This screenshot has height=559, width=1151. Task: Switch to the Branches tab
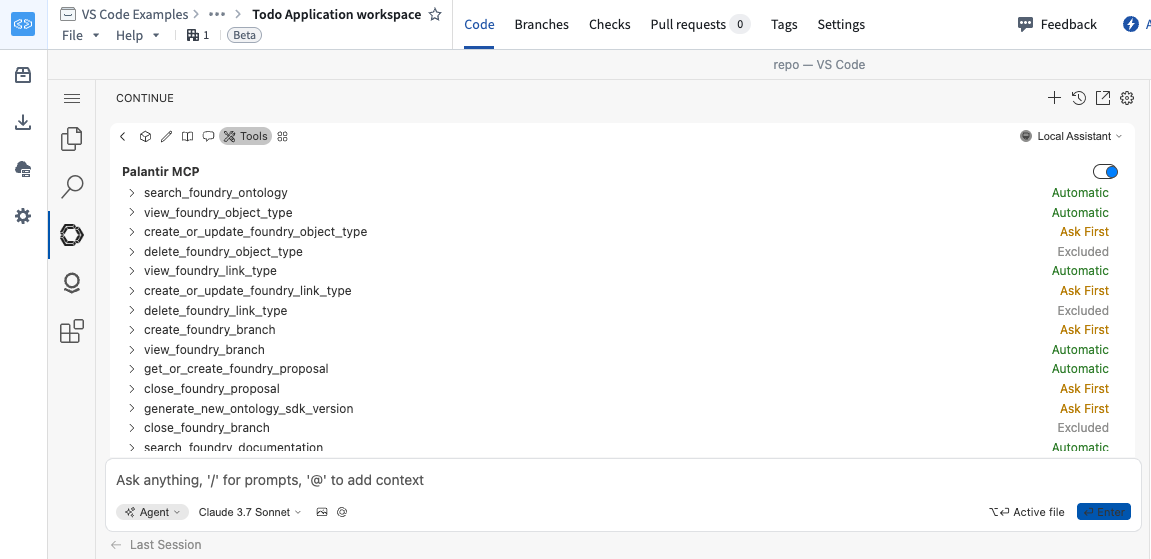[542, 24]
